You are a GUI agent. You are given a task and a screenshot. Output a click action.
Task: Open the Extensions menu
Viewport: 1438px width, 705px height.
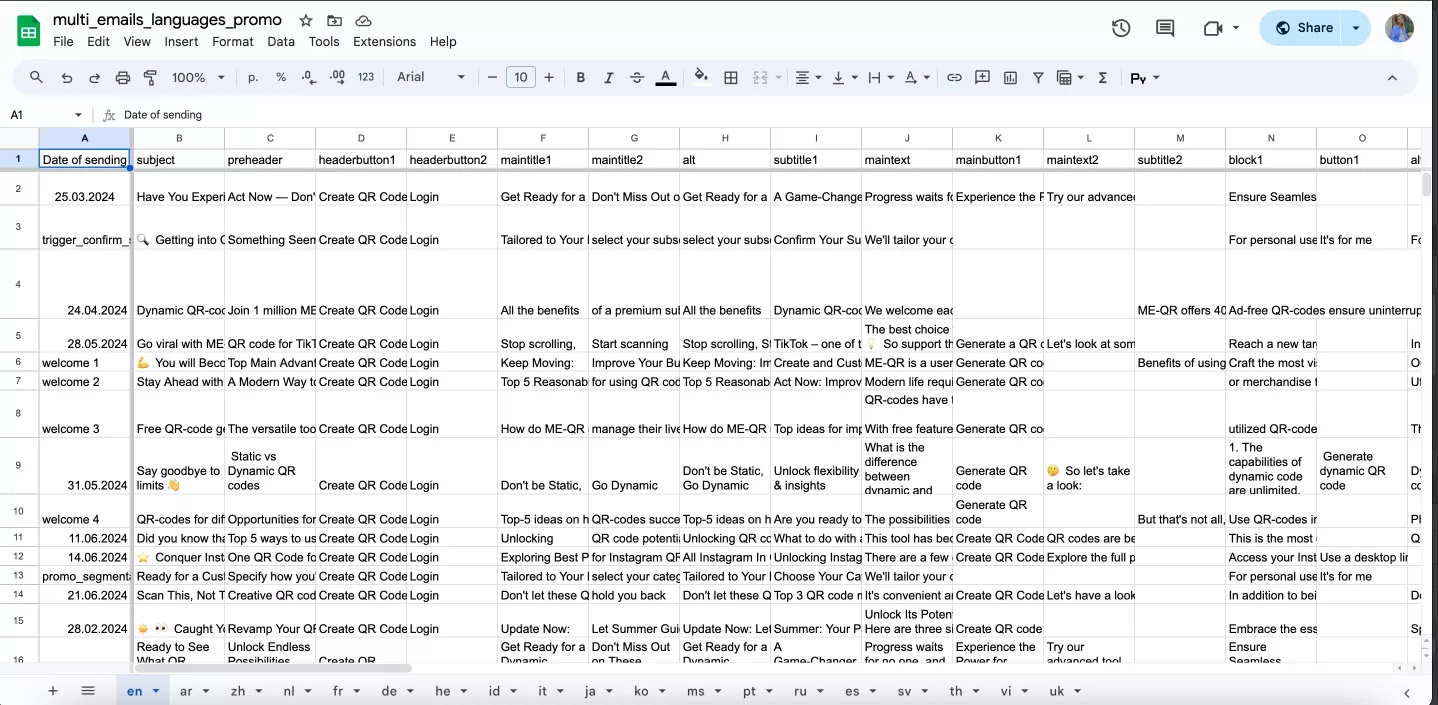tap(384, 42)
